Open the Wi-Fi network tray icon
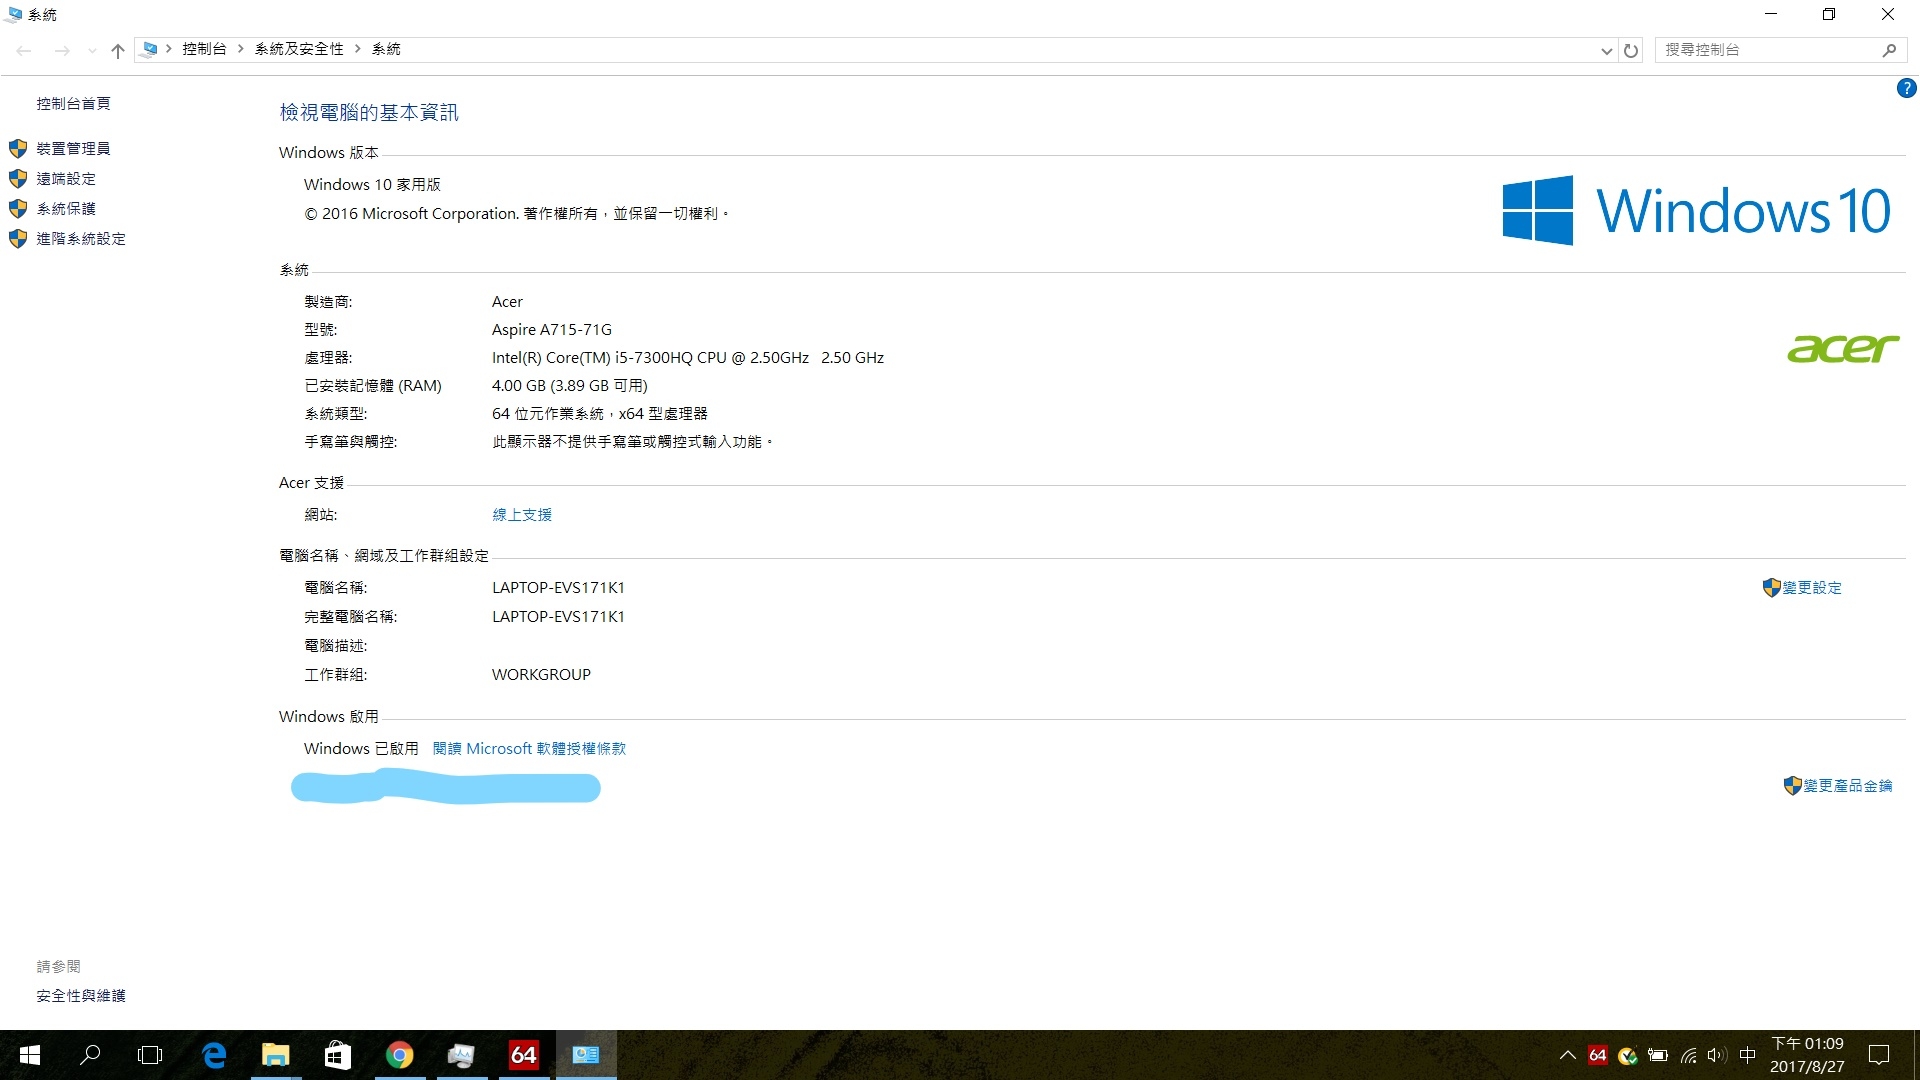This screenshot has height=1080, width=1920. click(1688, 1055)
